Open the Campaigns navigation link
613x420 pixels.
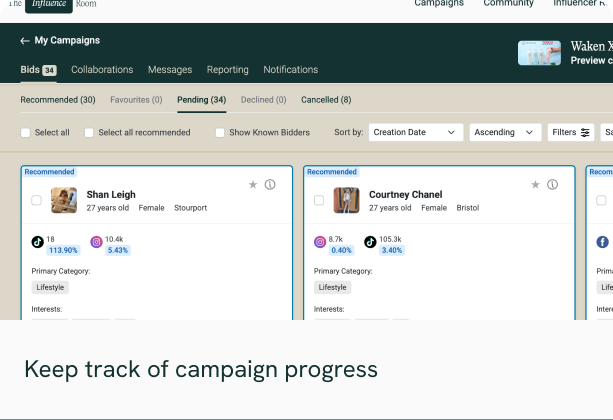tap(439, 4)
